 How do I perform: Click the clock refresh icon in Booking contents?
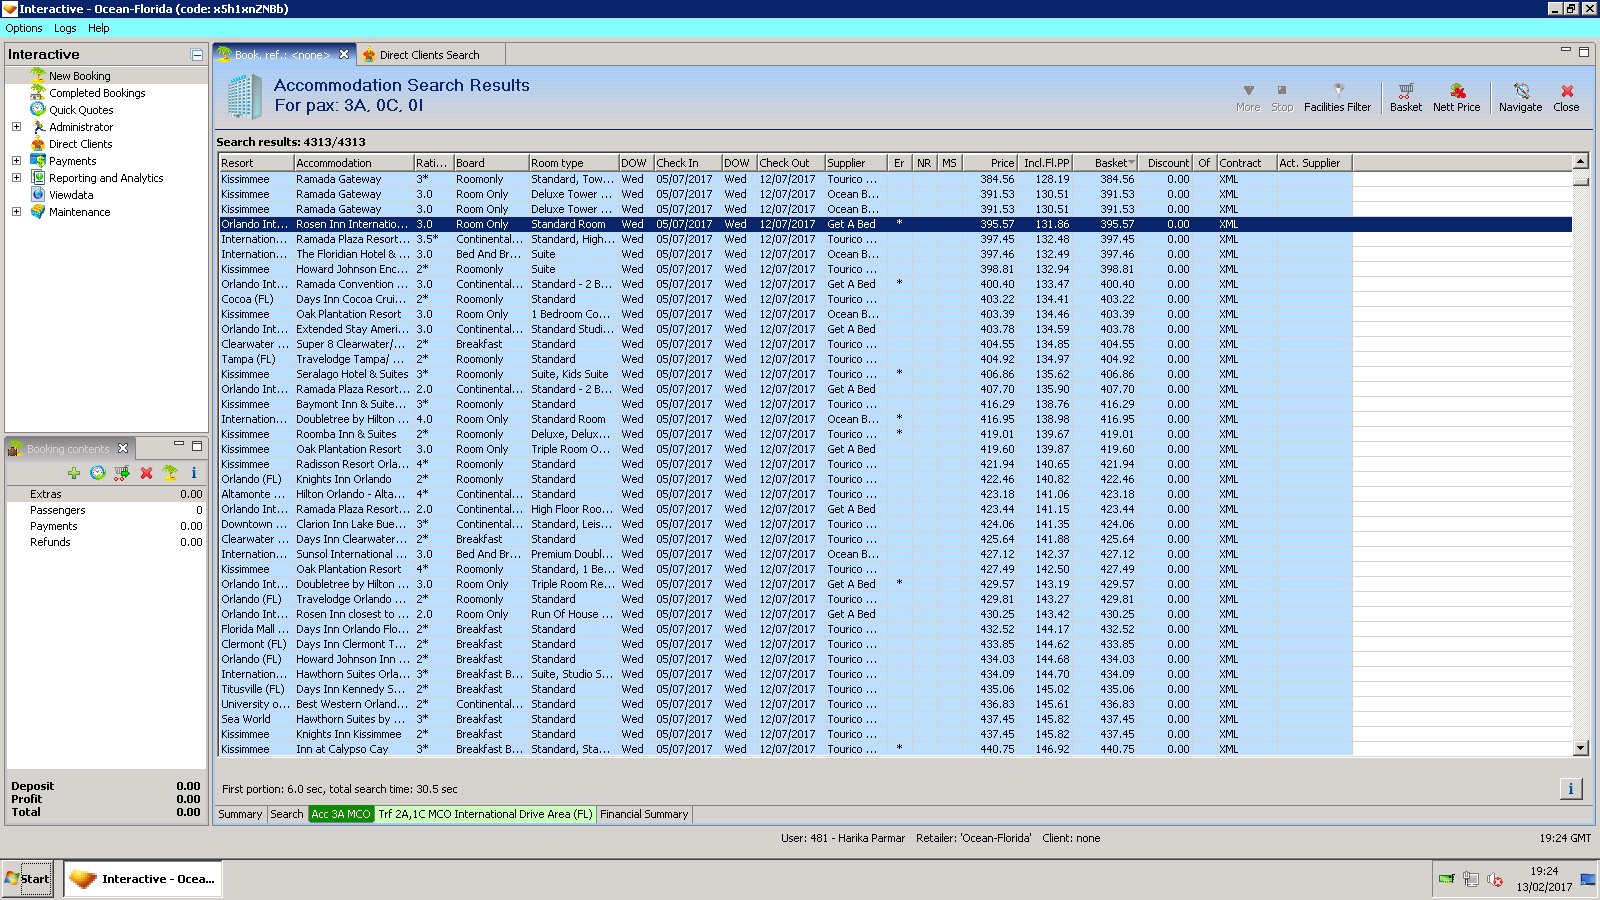click(x=98, y=473)
